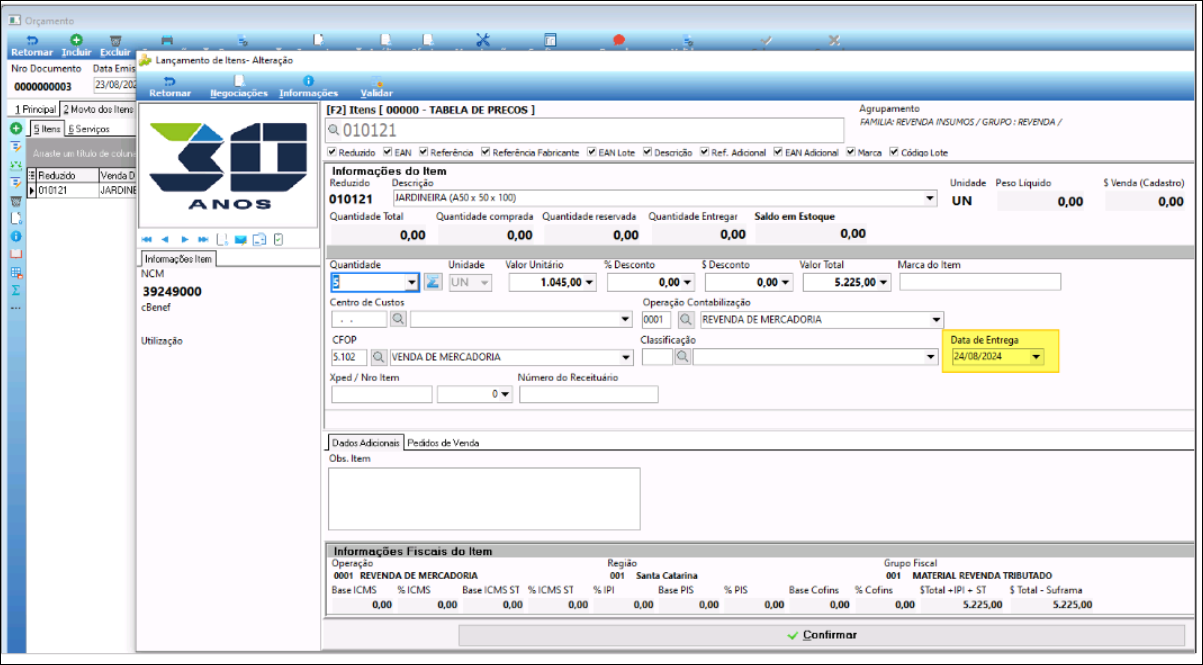Expand the VENDA DE MERCADORIA CFOP dropdown
The height and width of the screenshot is (665, 1203).
click(x=625, y=357)
